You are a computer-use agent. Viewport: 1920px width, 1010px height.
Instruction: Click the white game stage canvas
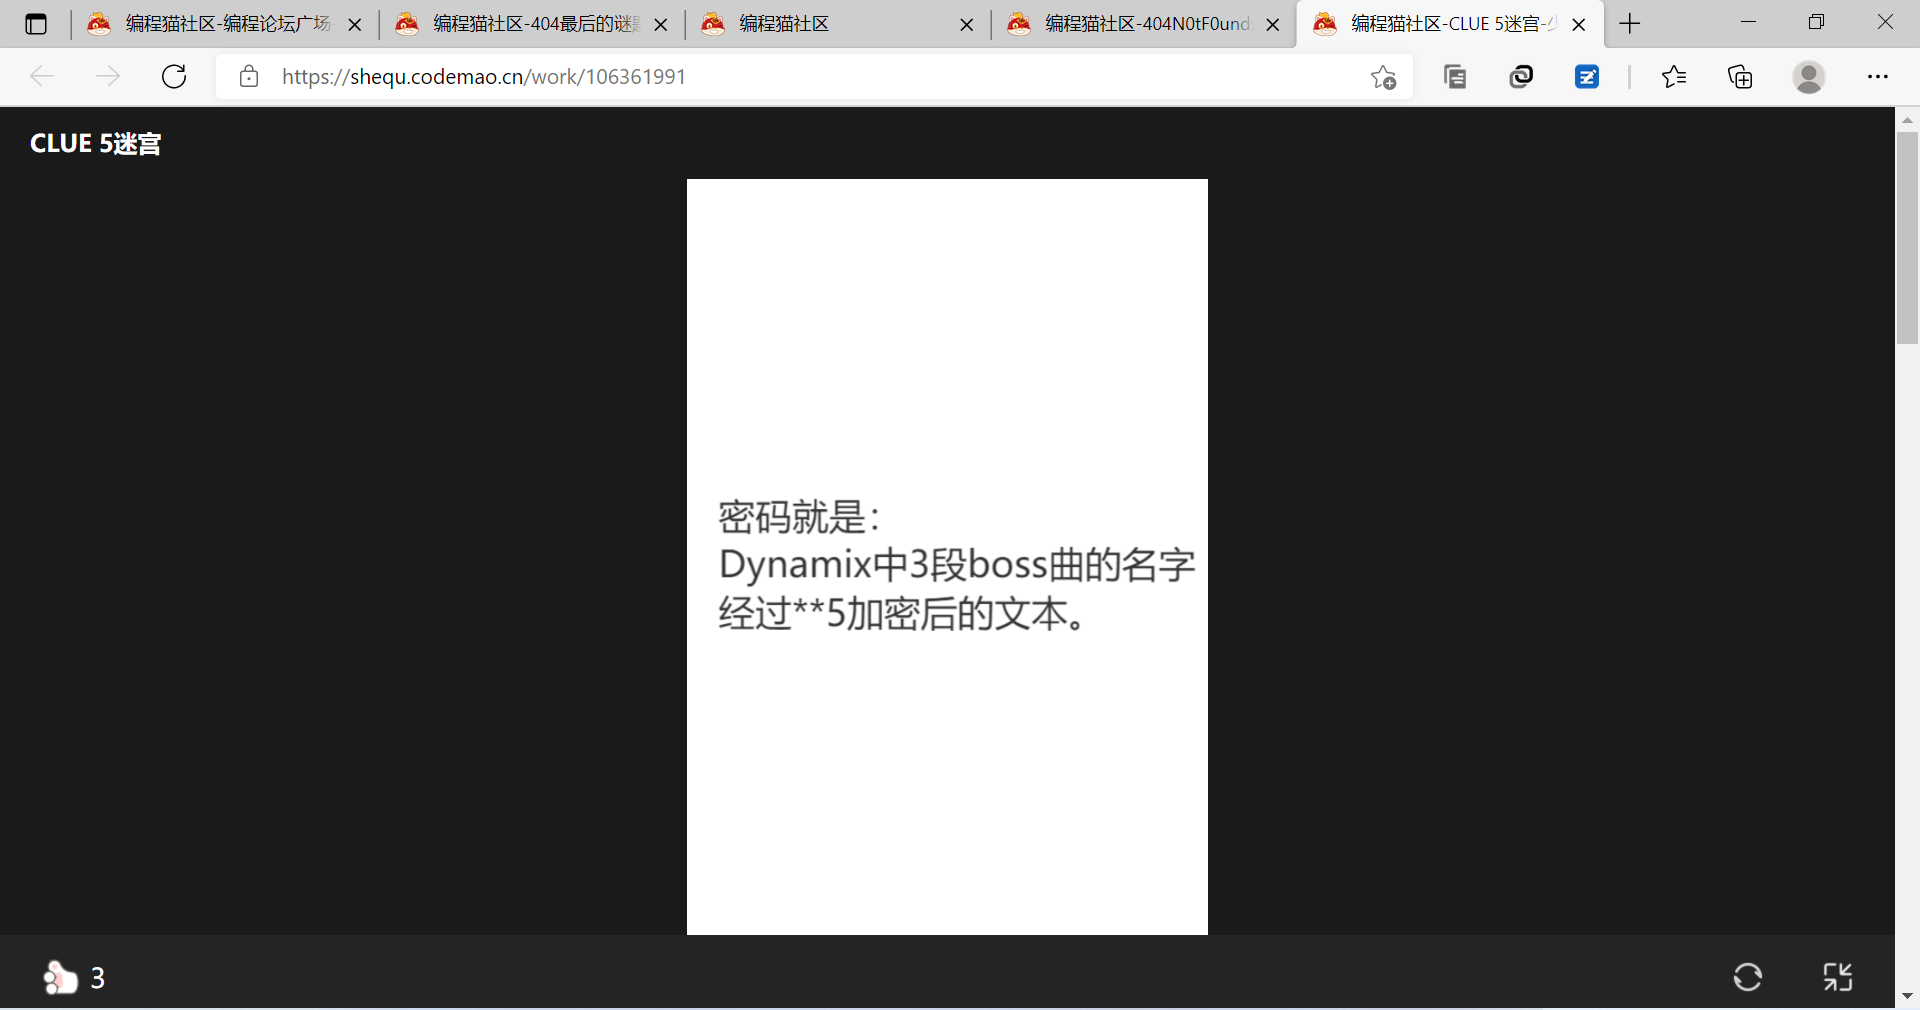947,557
